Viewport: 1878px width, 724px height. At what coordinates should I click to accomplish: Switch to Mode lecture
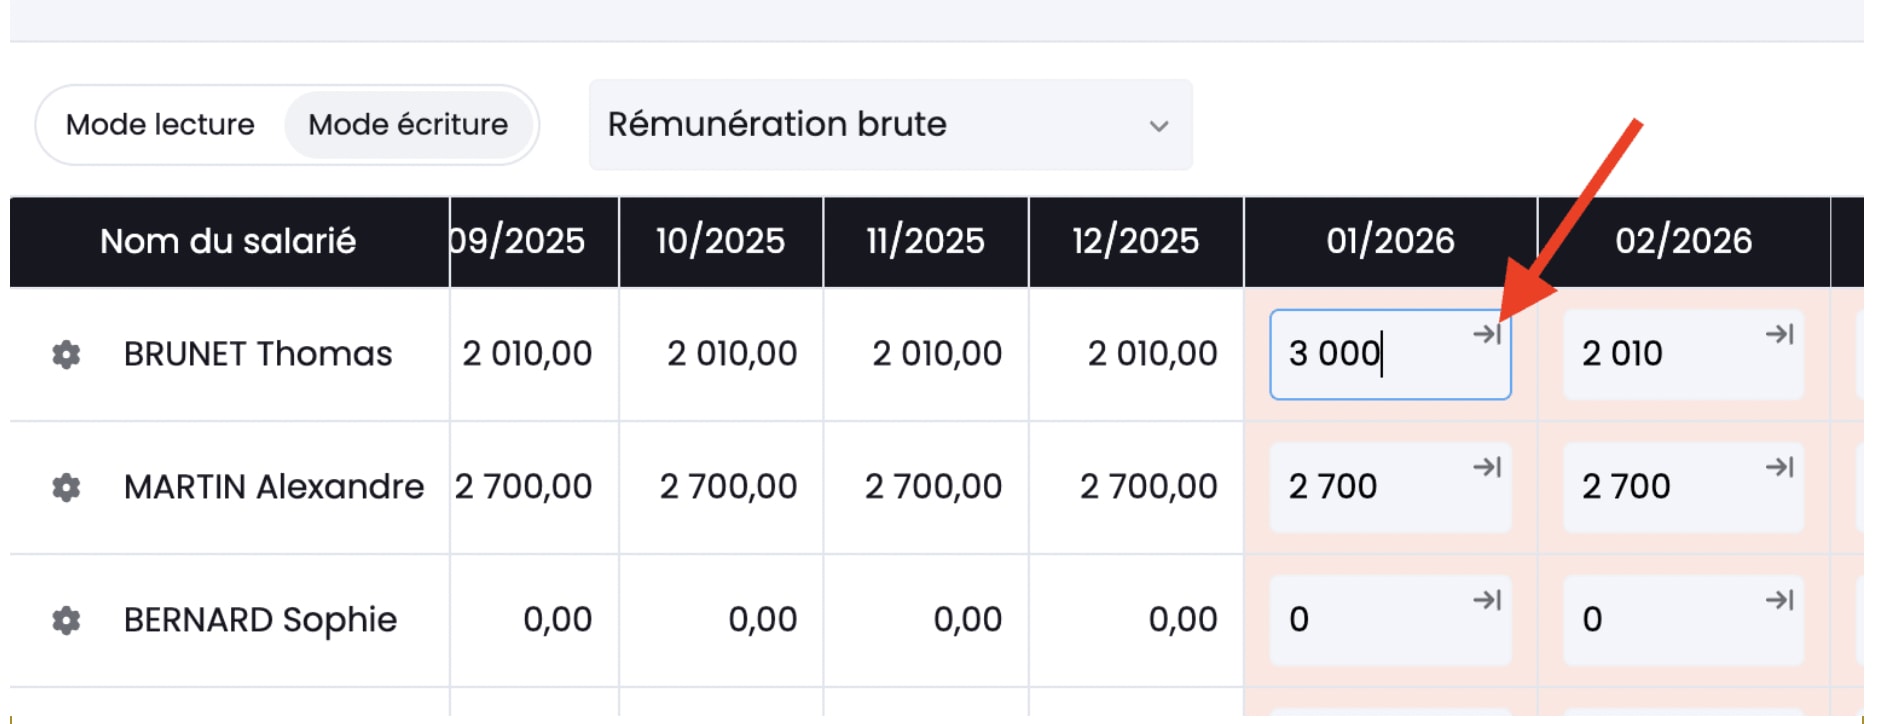point(160,125)
